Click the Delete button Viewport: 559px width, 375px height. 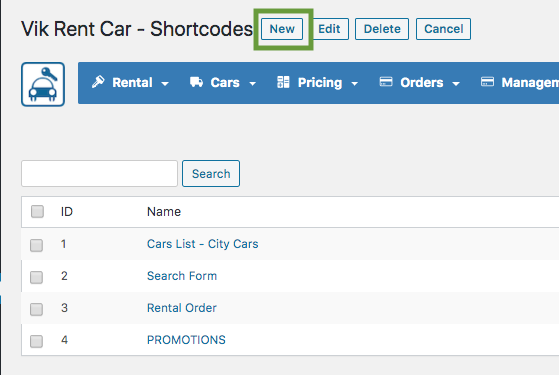[x=382, y=29]
